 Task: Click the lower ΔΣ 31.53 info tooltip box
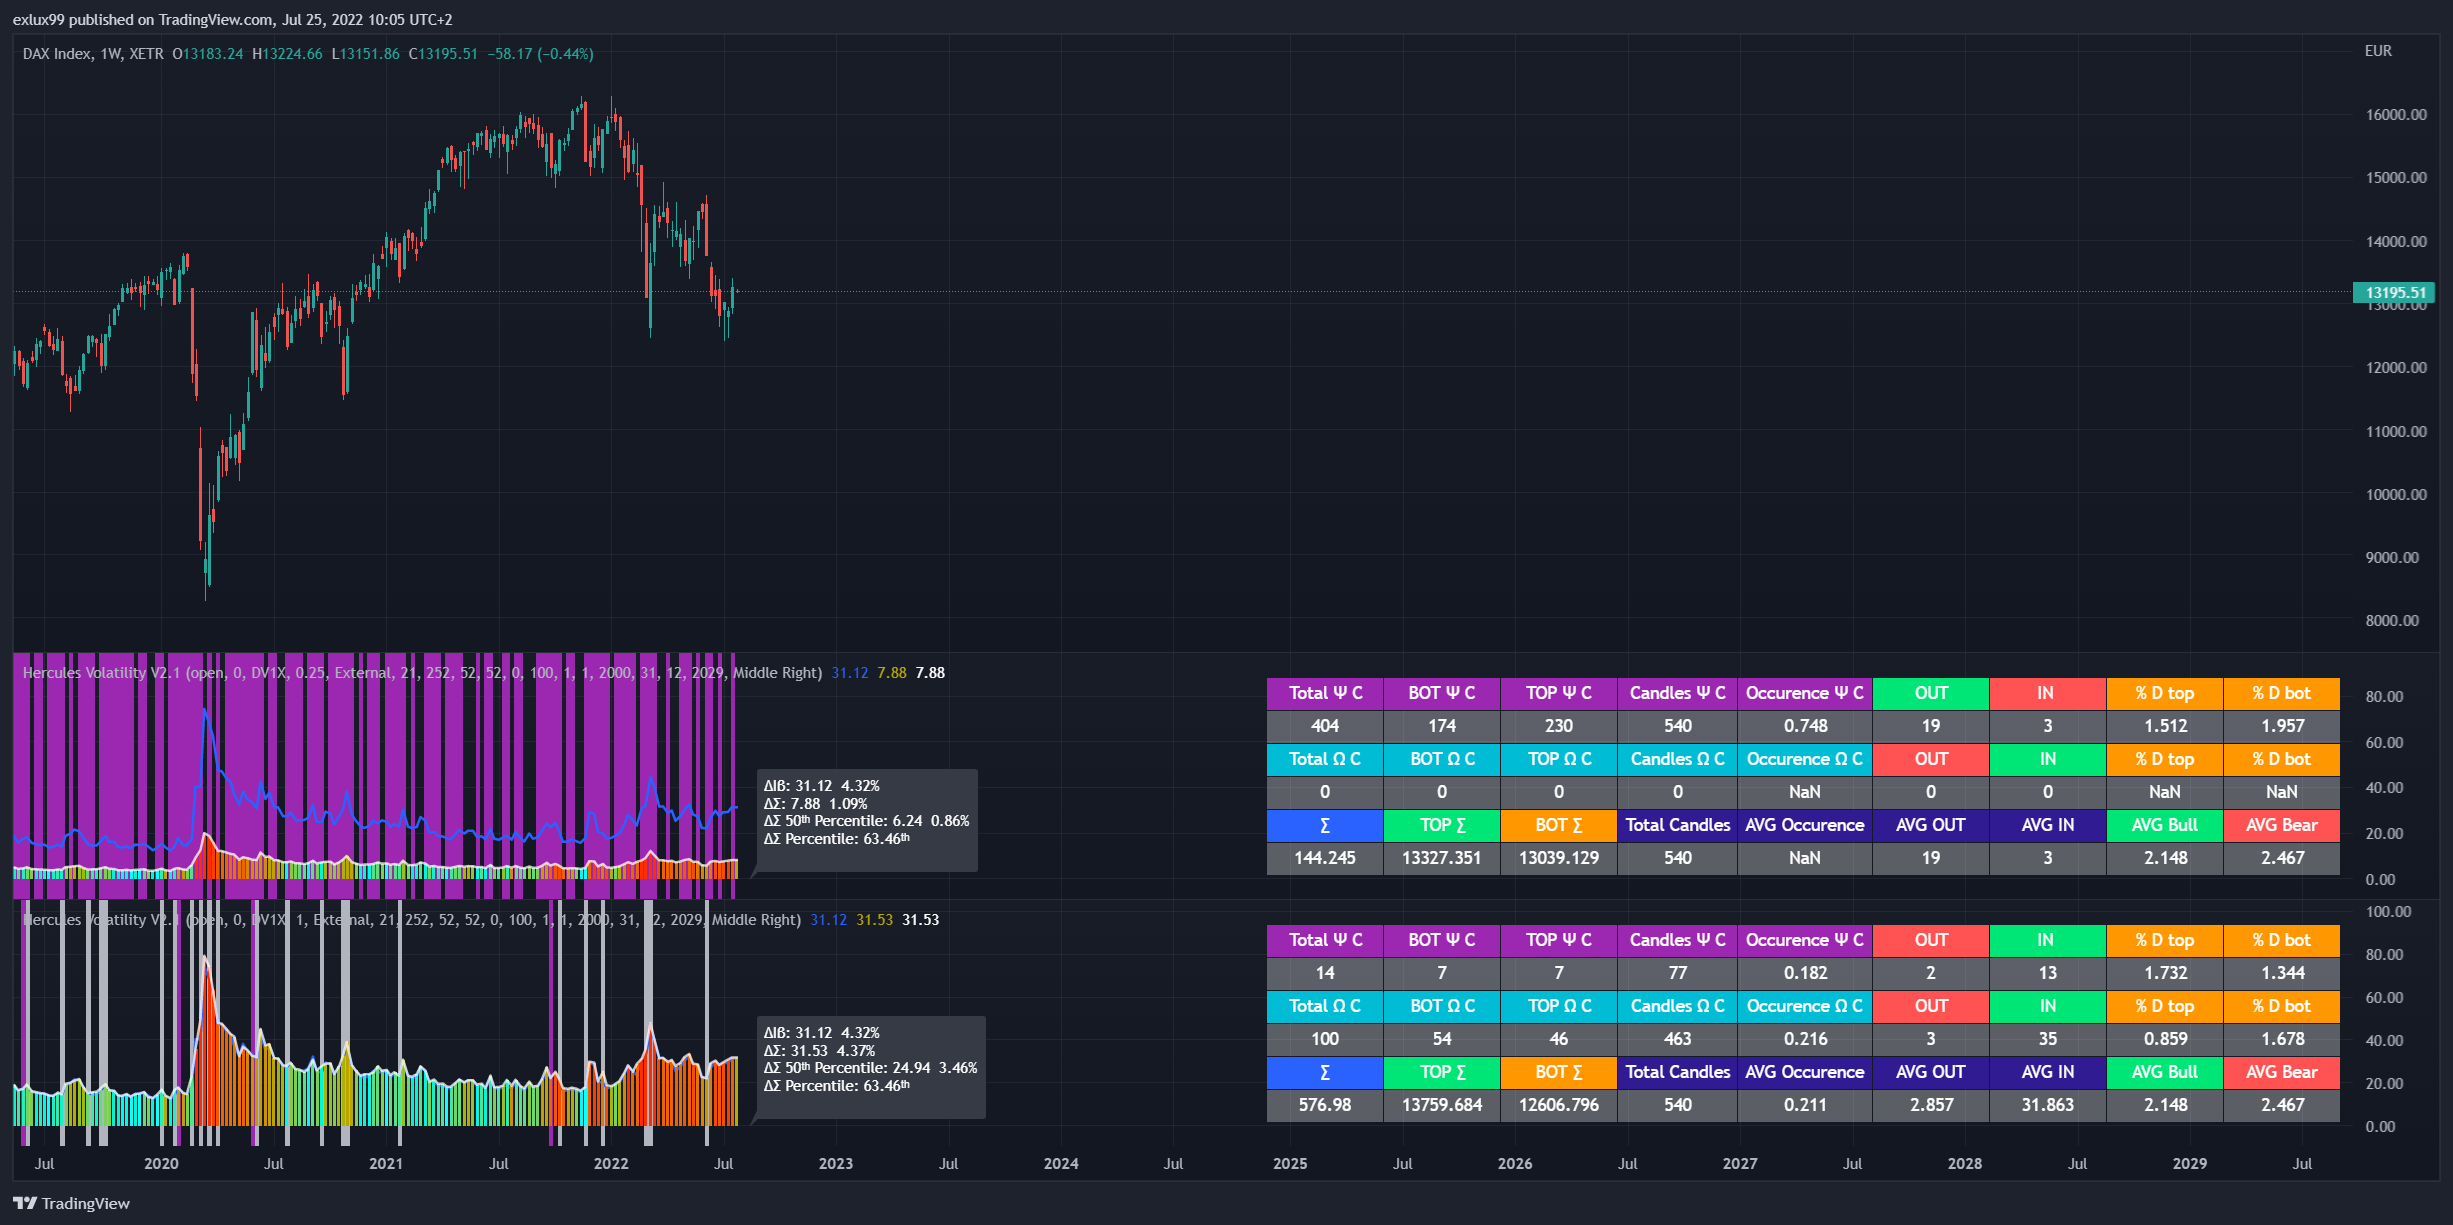870,1067
